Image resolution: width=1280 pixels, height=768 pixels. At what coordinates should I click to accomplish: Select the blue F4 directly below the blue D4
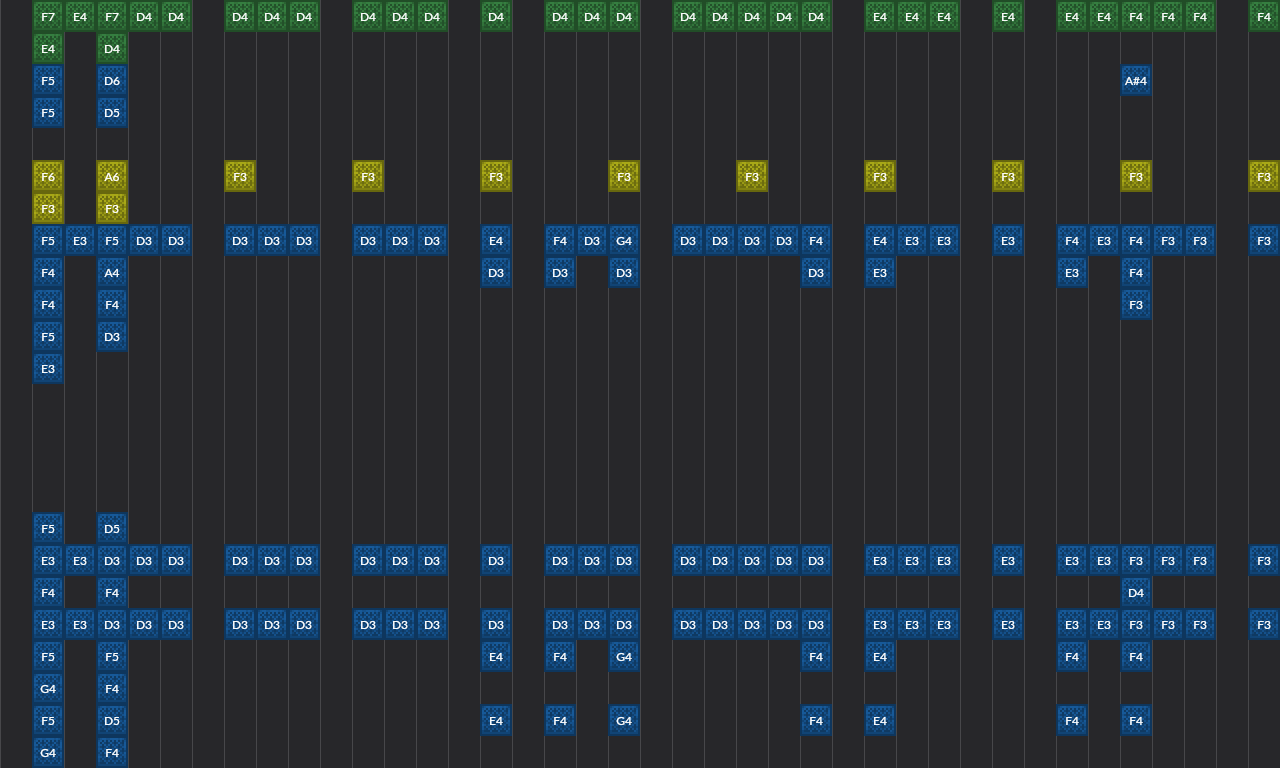click(x=1135, y=657)
